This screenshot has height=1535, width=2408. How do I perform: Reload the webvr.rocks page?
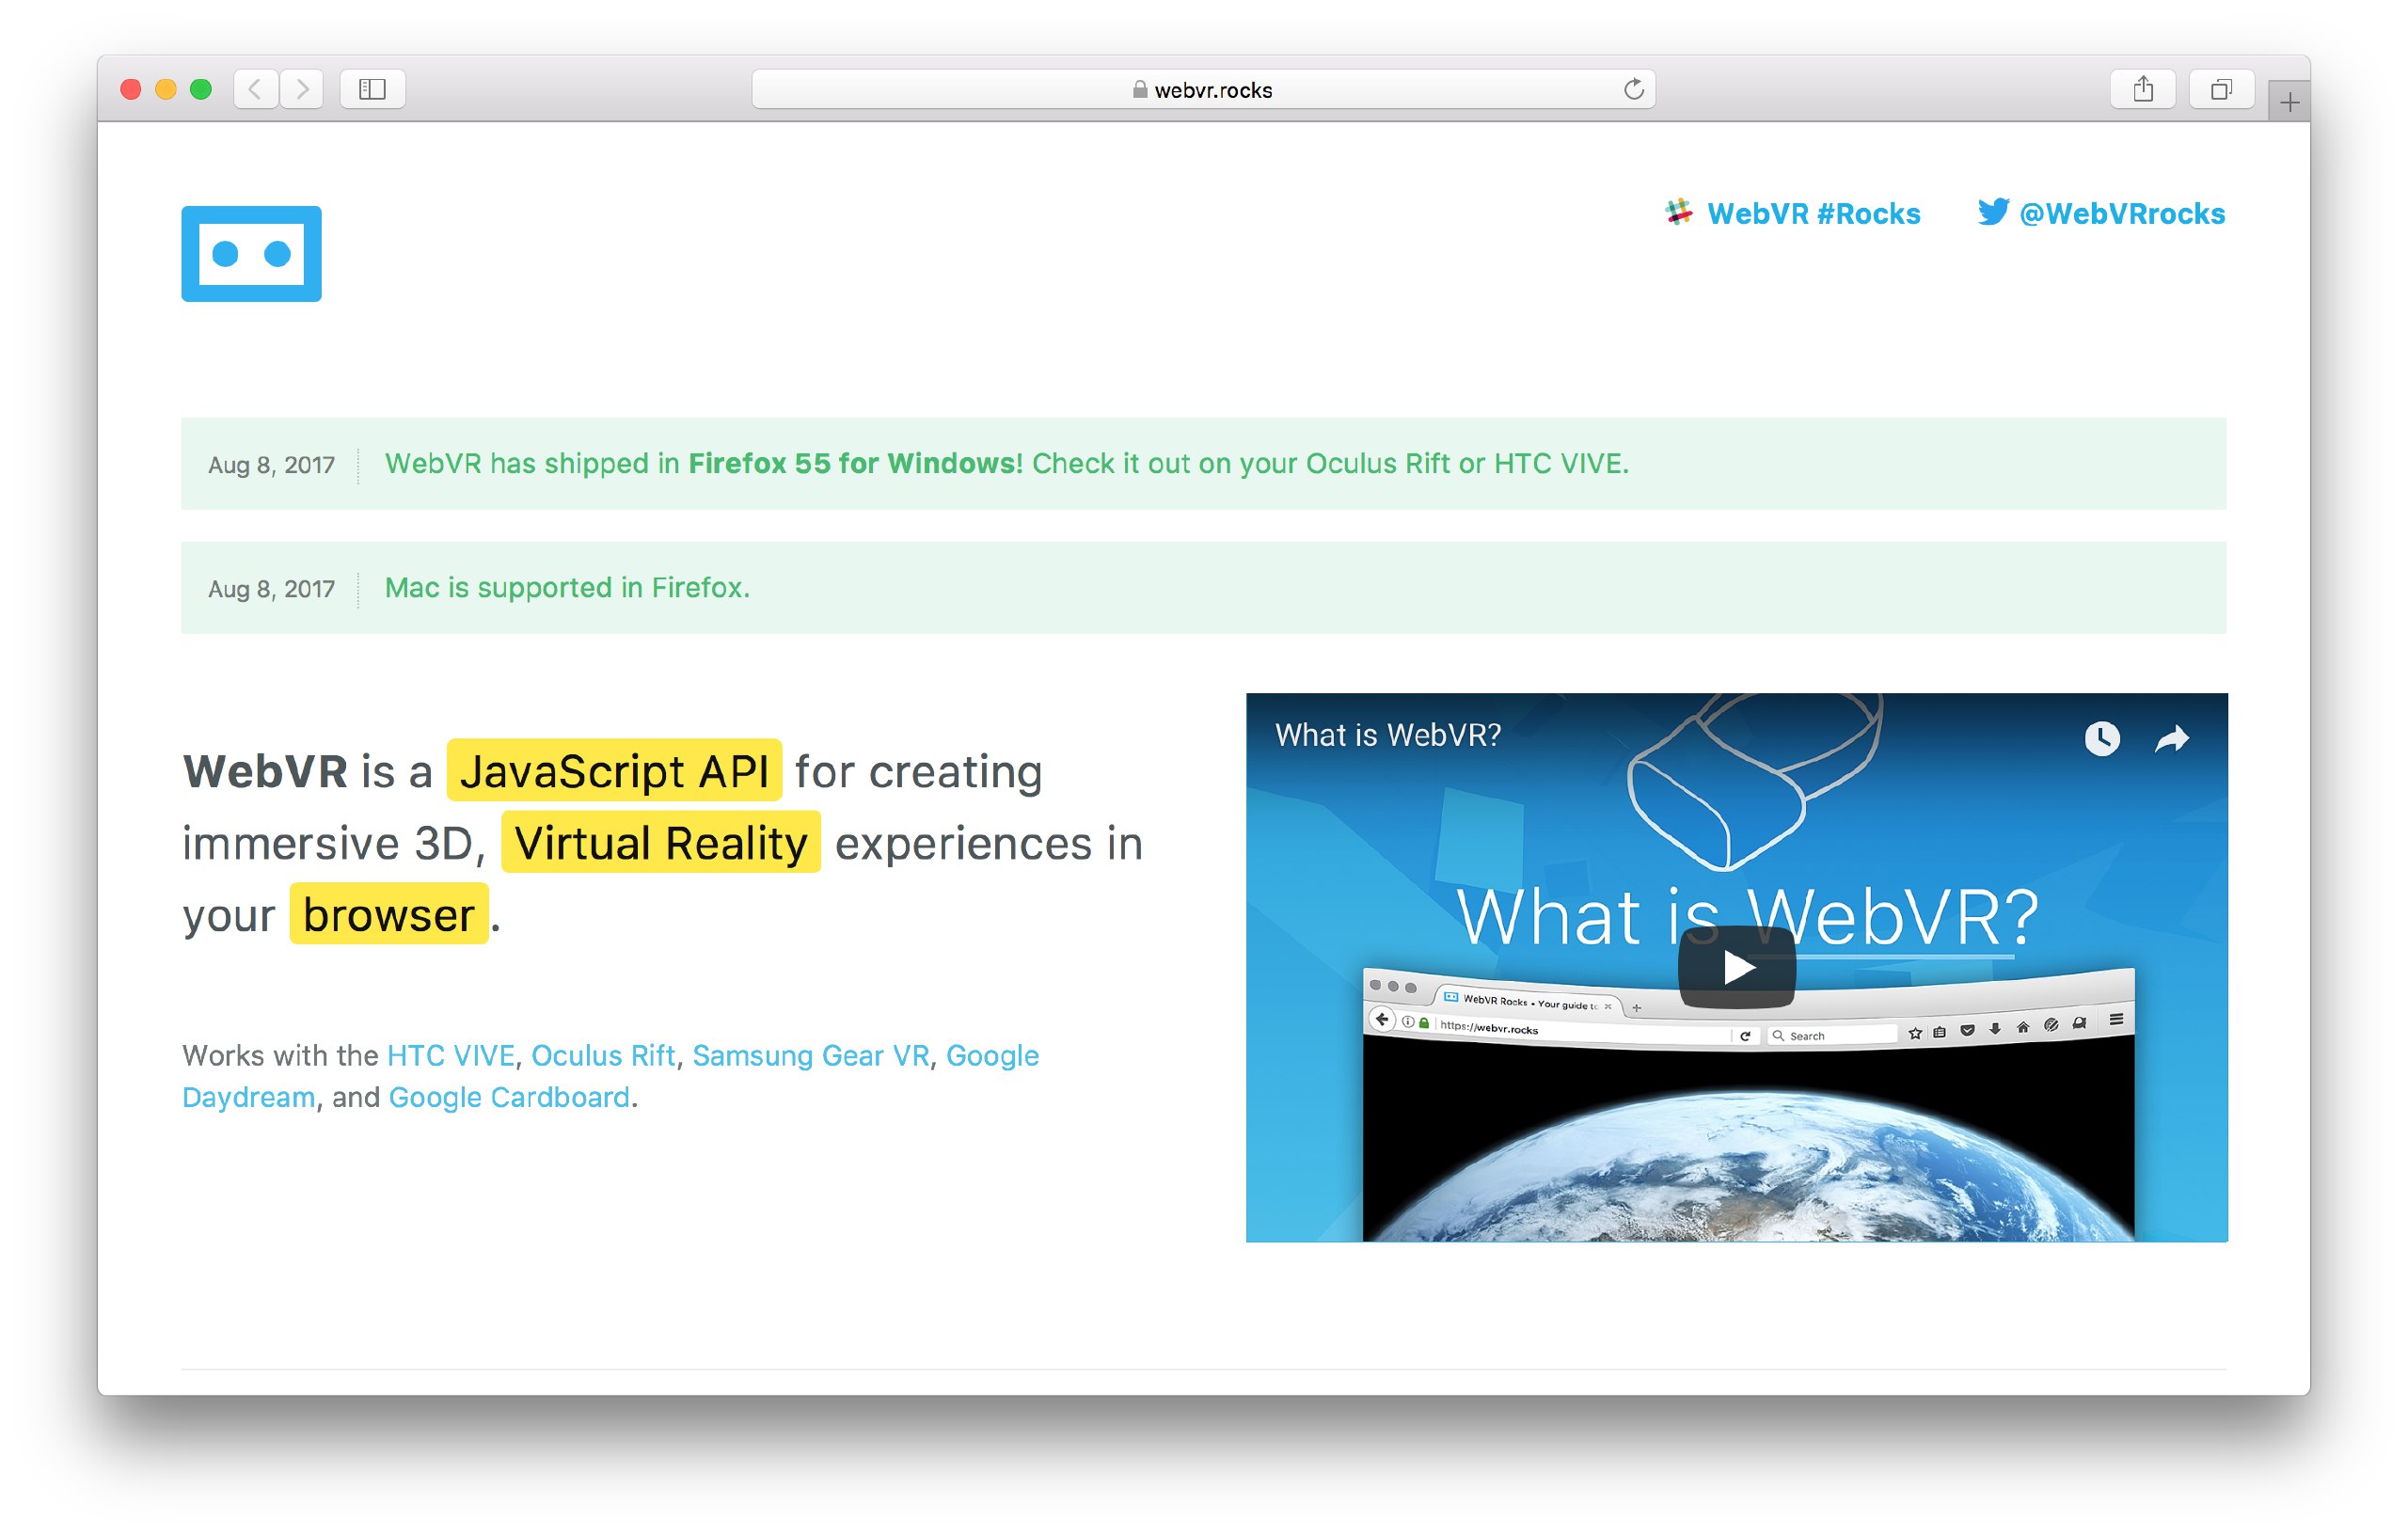[x=1633, y=89]
